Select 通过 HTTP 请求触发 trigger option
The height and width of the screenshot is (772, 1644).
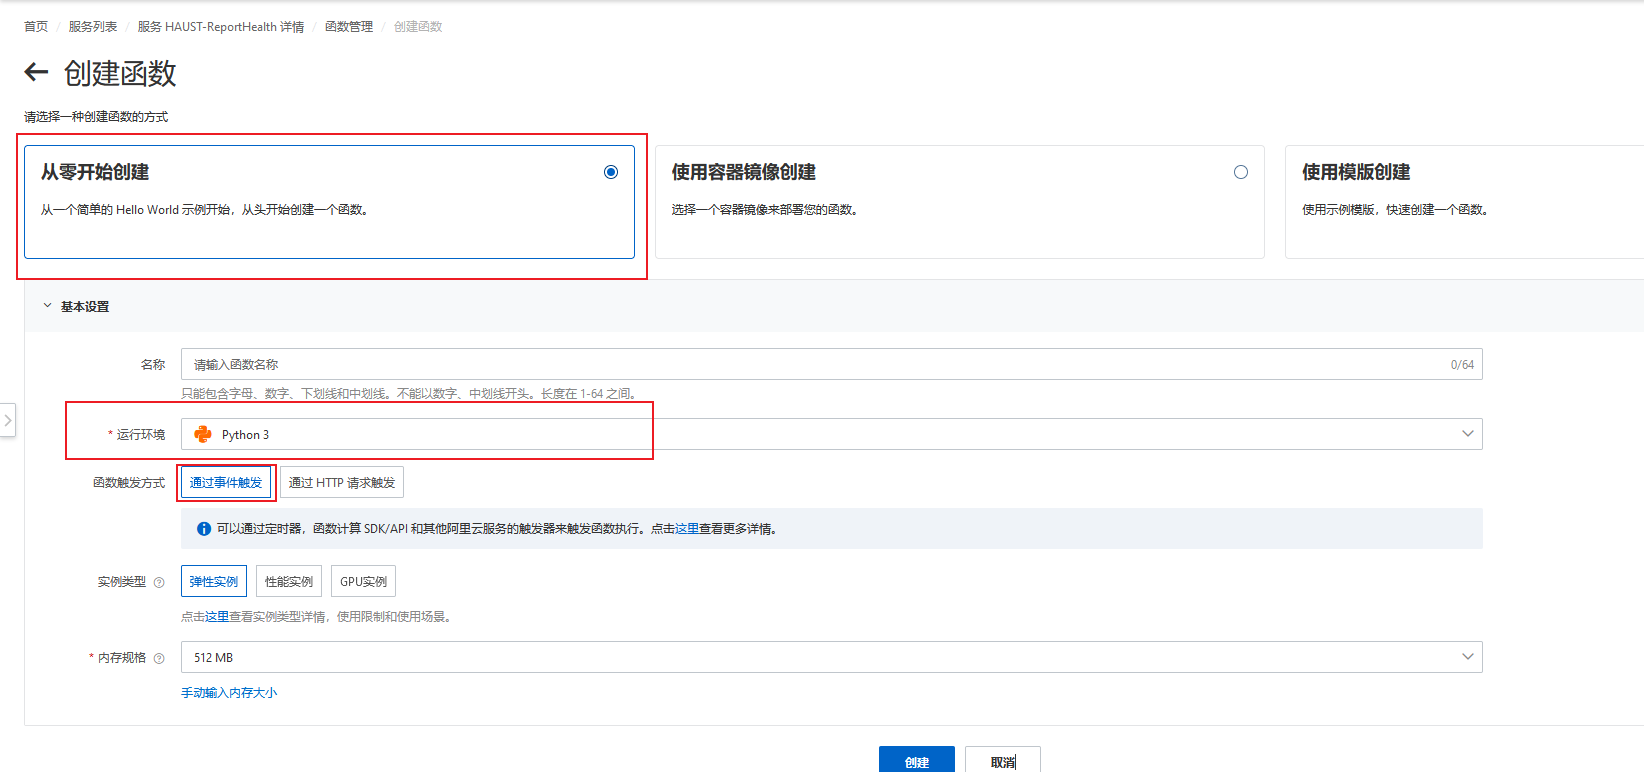(x=342, y=482)
